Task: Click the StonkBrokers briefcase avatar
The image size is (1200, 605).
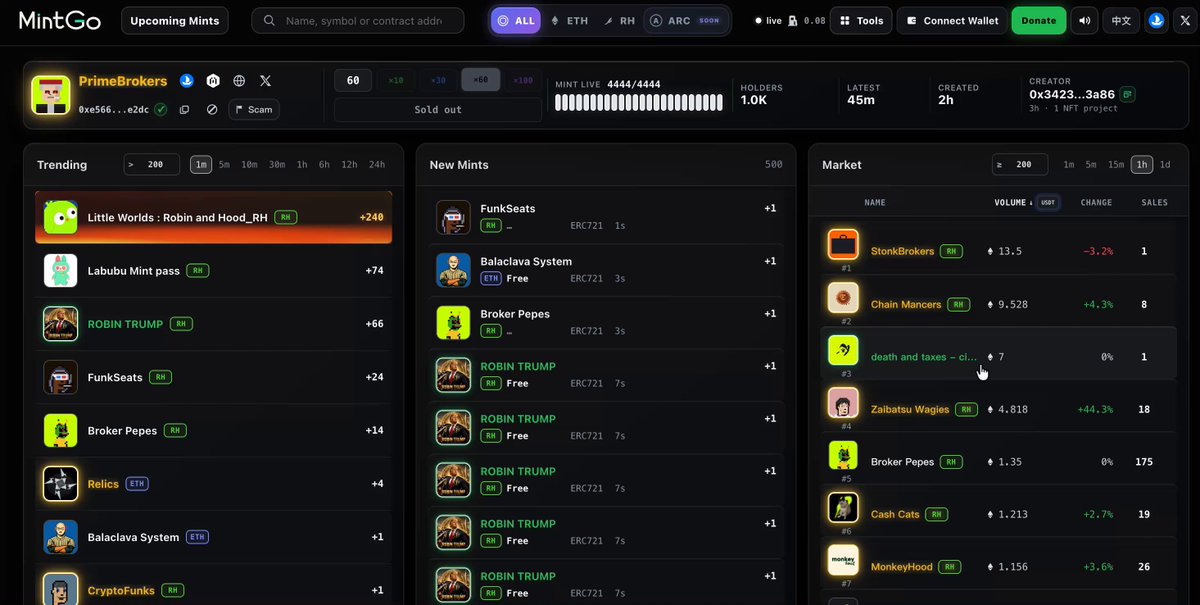Action: coord(843,246)
